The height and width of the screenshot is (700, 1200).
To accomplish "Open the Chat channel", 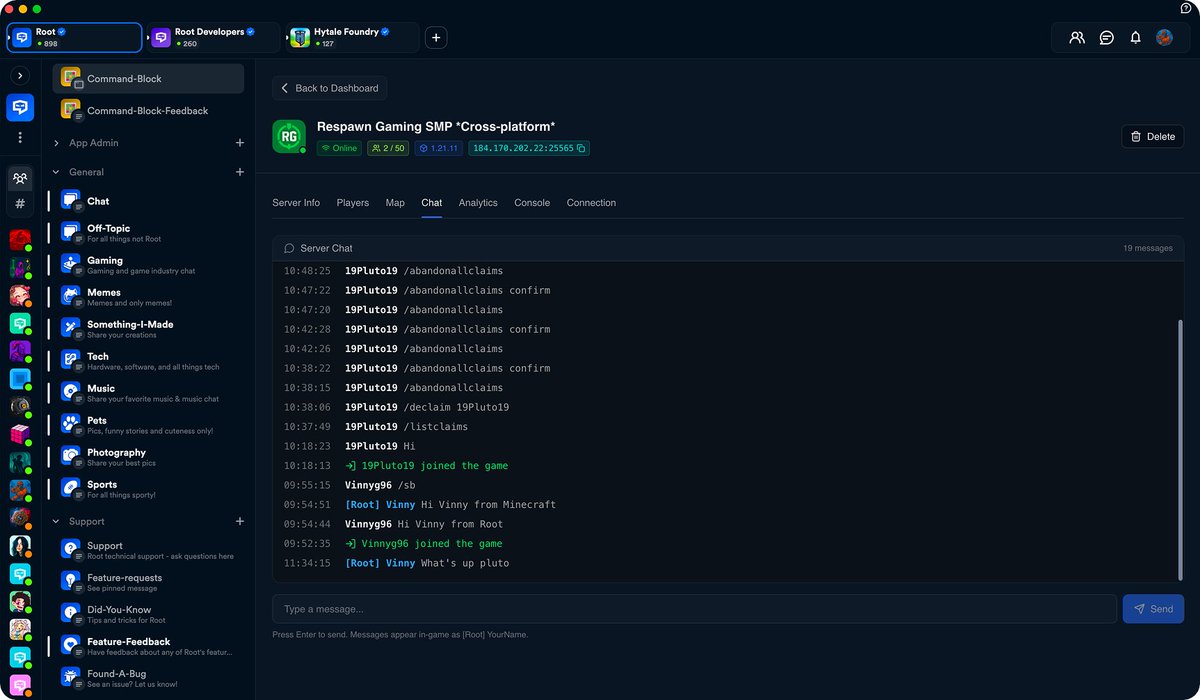I will (x=148, y=201).
